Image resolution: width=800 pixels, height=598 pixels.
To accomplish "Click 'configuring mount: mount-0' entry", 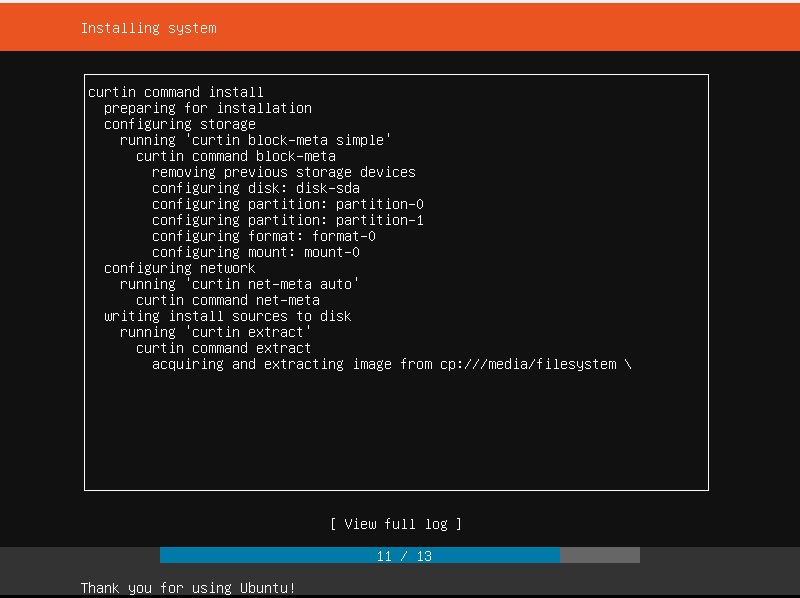I will 256,252.
